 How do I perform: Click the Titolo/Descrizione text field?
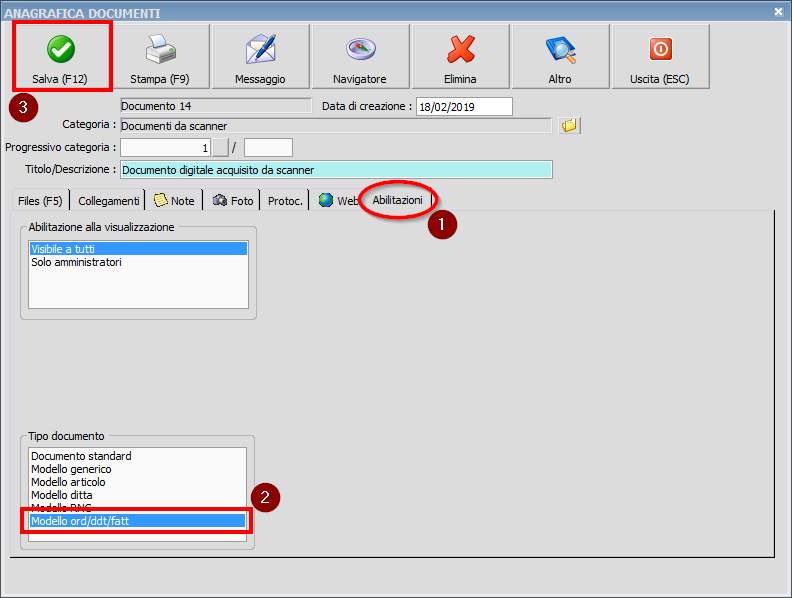tap(335, 170)
